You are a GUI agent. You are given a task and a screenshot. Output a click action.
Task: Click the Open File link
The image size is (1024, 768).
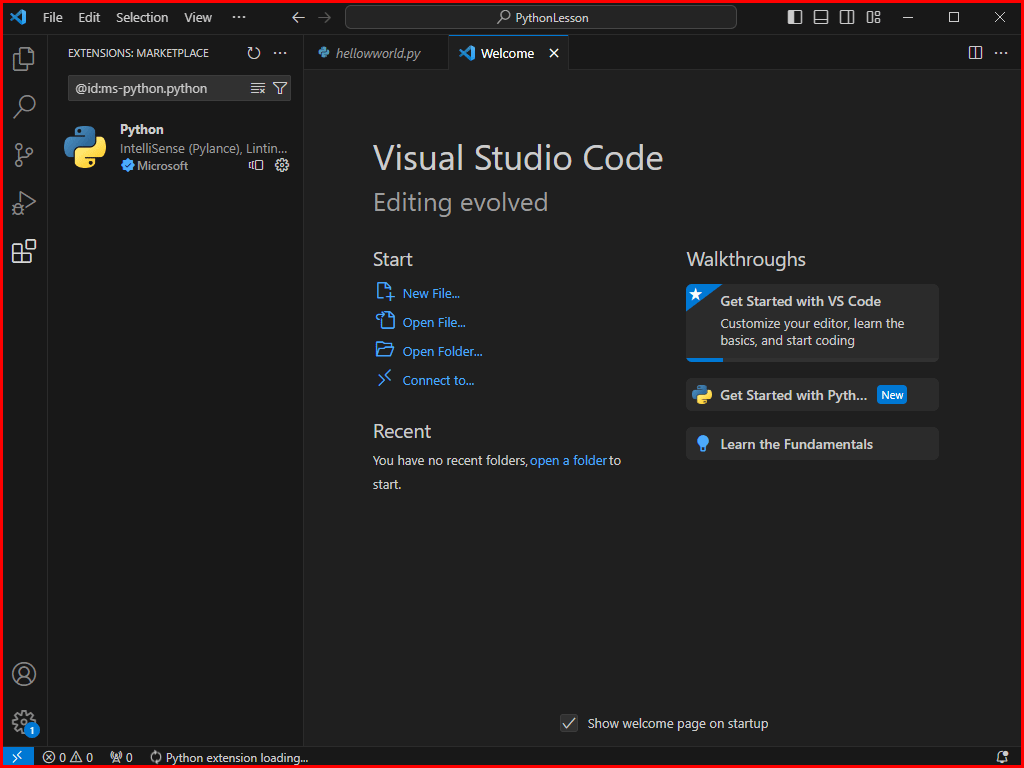pyautogui.click(x=434, y=323)
